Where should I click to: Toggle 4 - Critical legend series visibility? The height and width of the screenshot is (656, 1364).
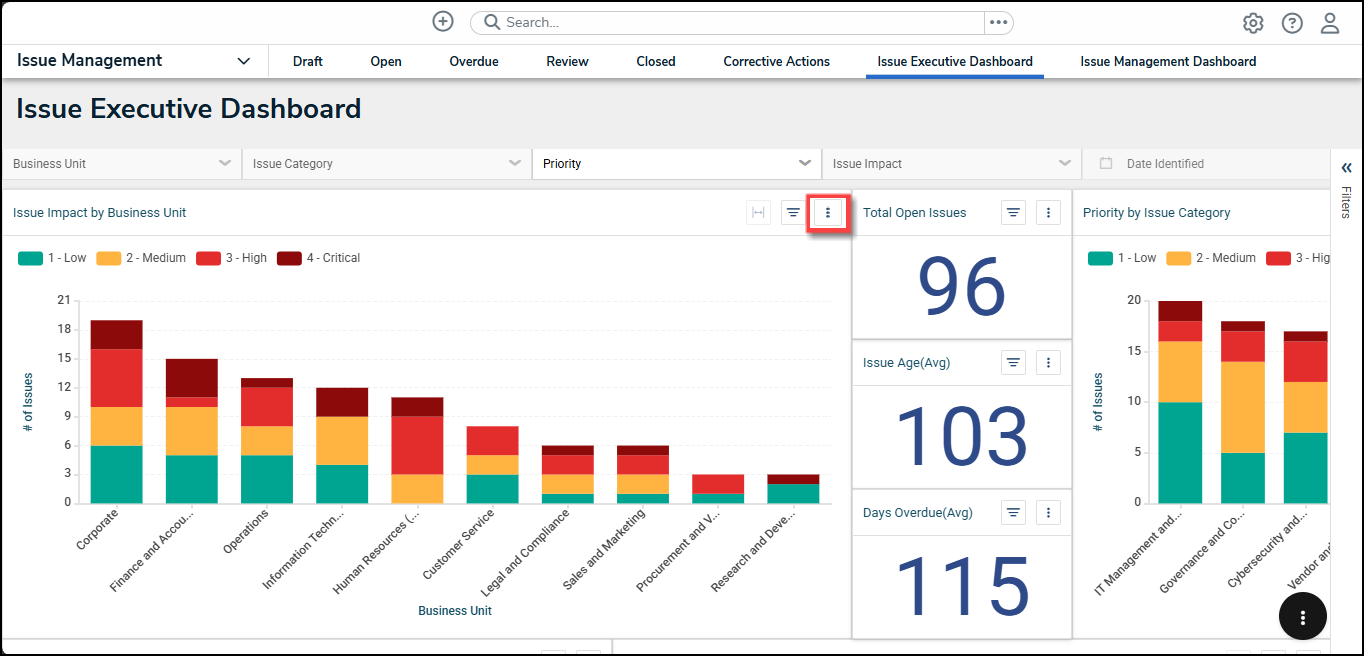[x=318, y=258]
